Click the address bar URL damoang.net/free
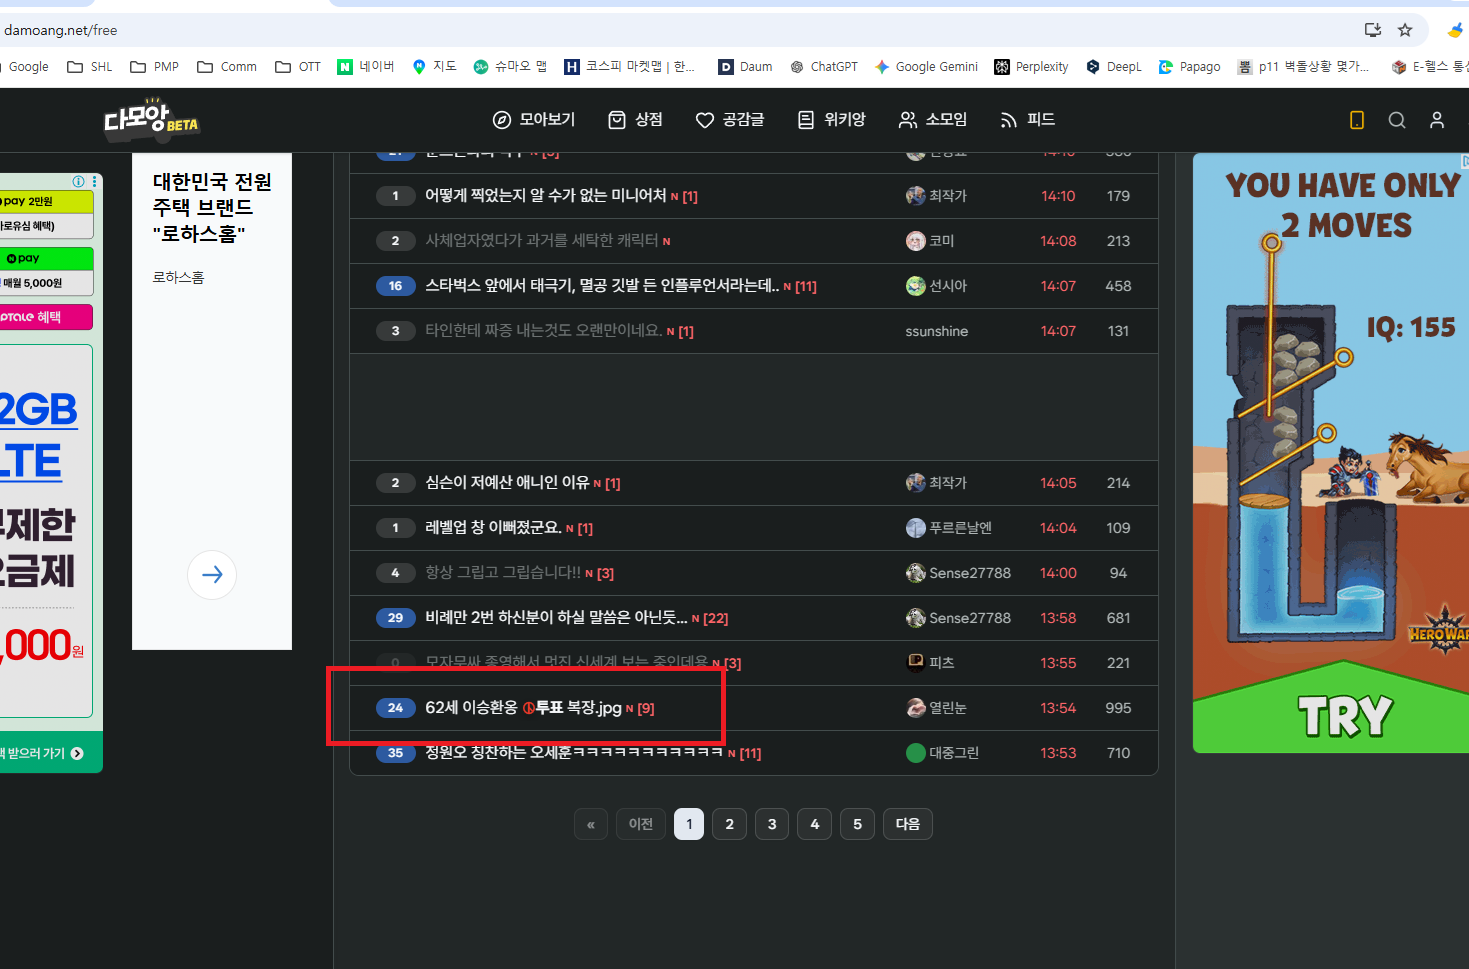This screenshot has height=969, width=1469. click(x=61, y=30)
